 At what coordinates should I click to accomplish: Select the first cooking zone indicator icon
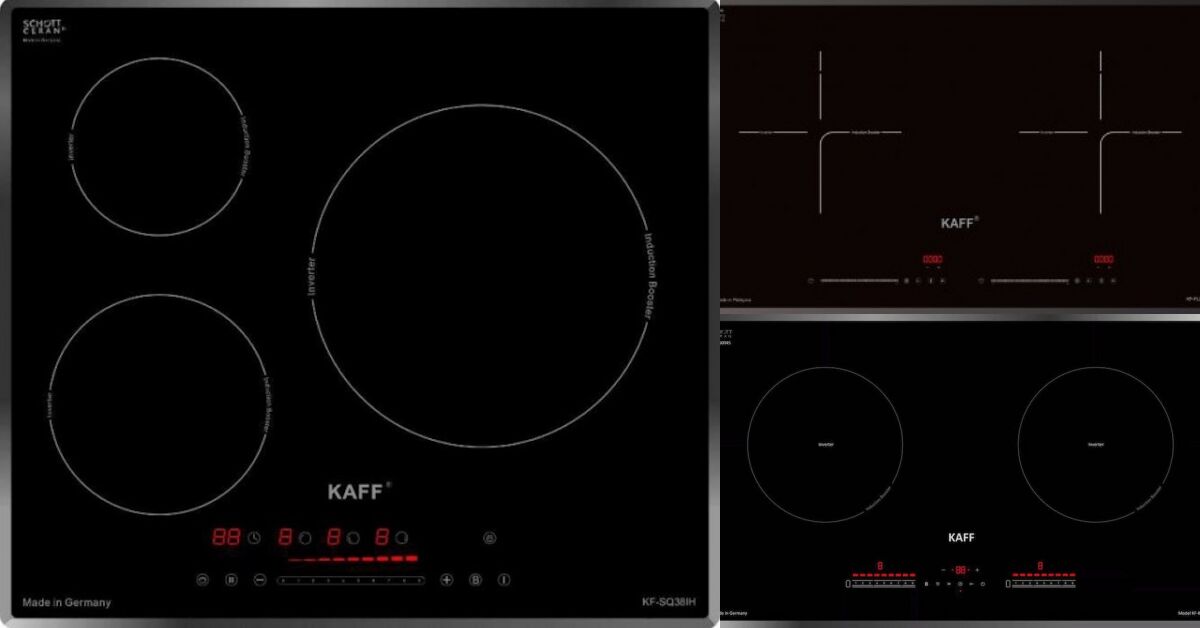pyautogui.click(x=306, y=538)
